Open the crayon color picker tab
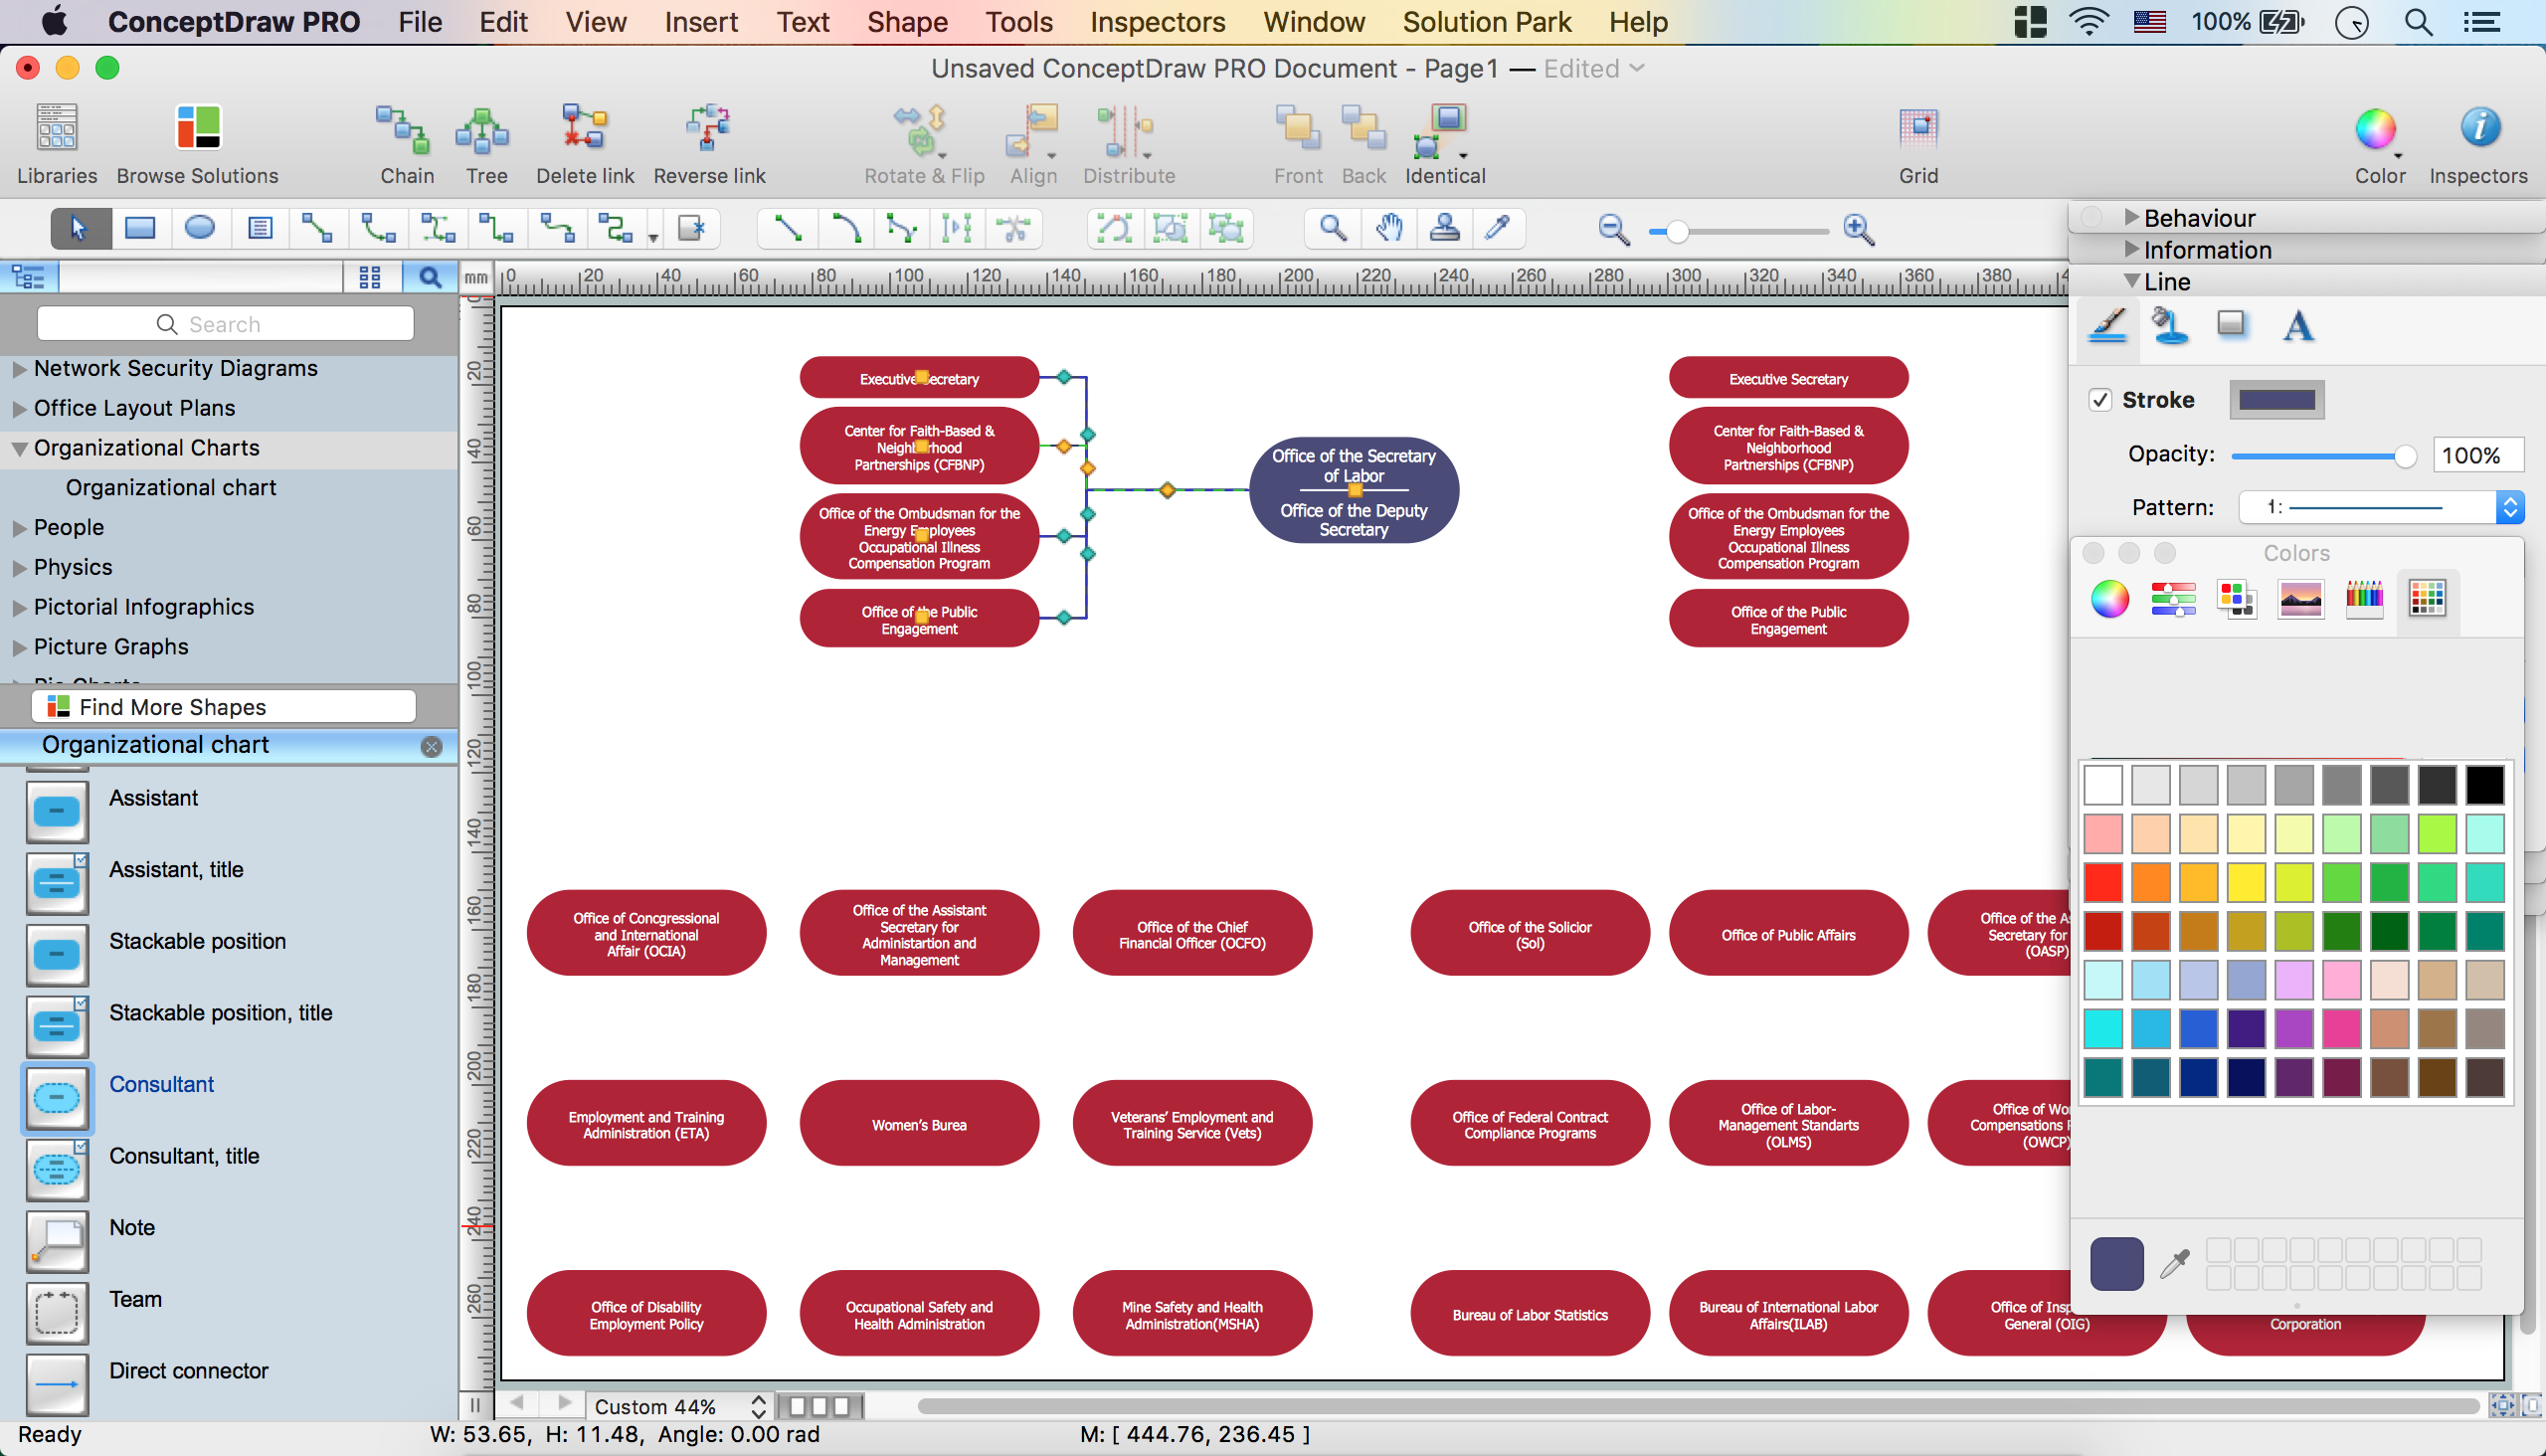2546x1456 pixels. (2364, 599)
